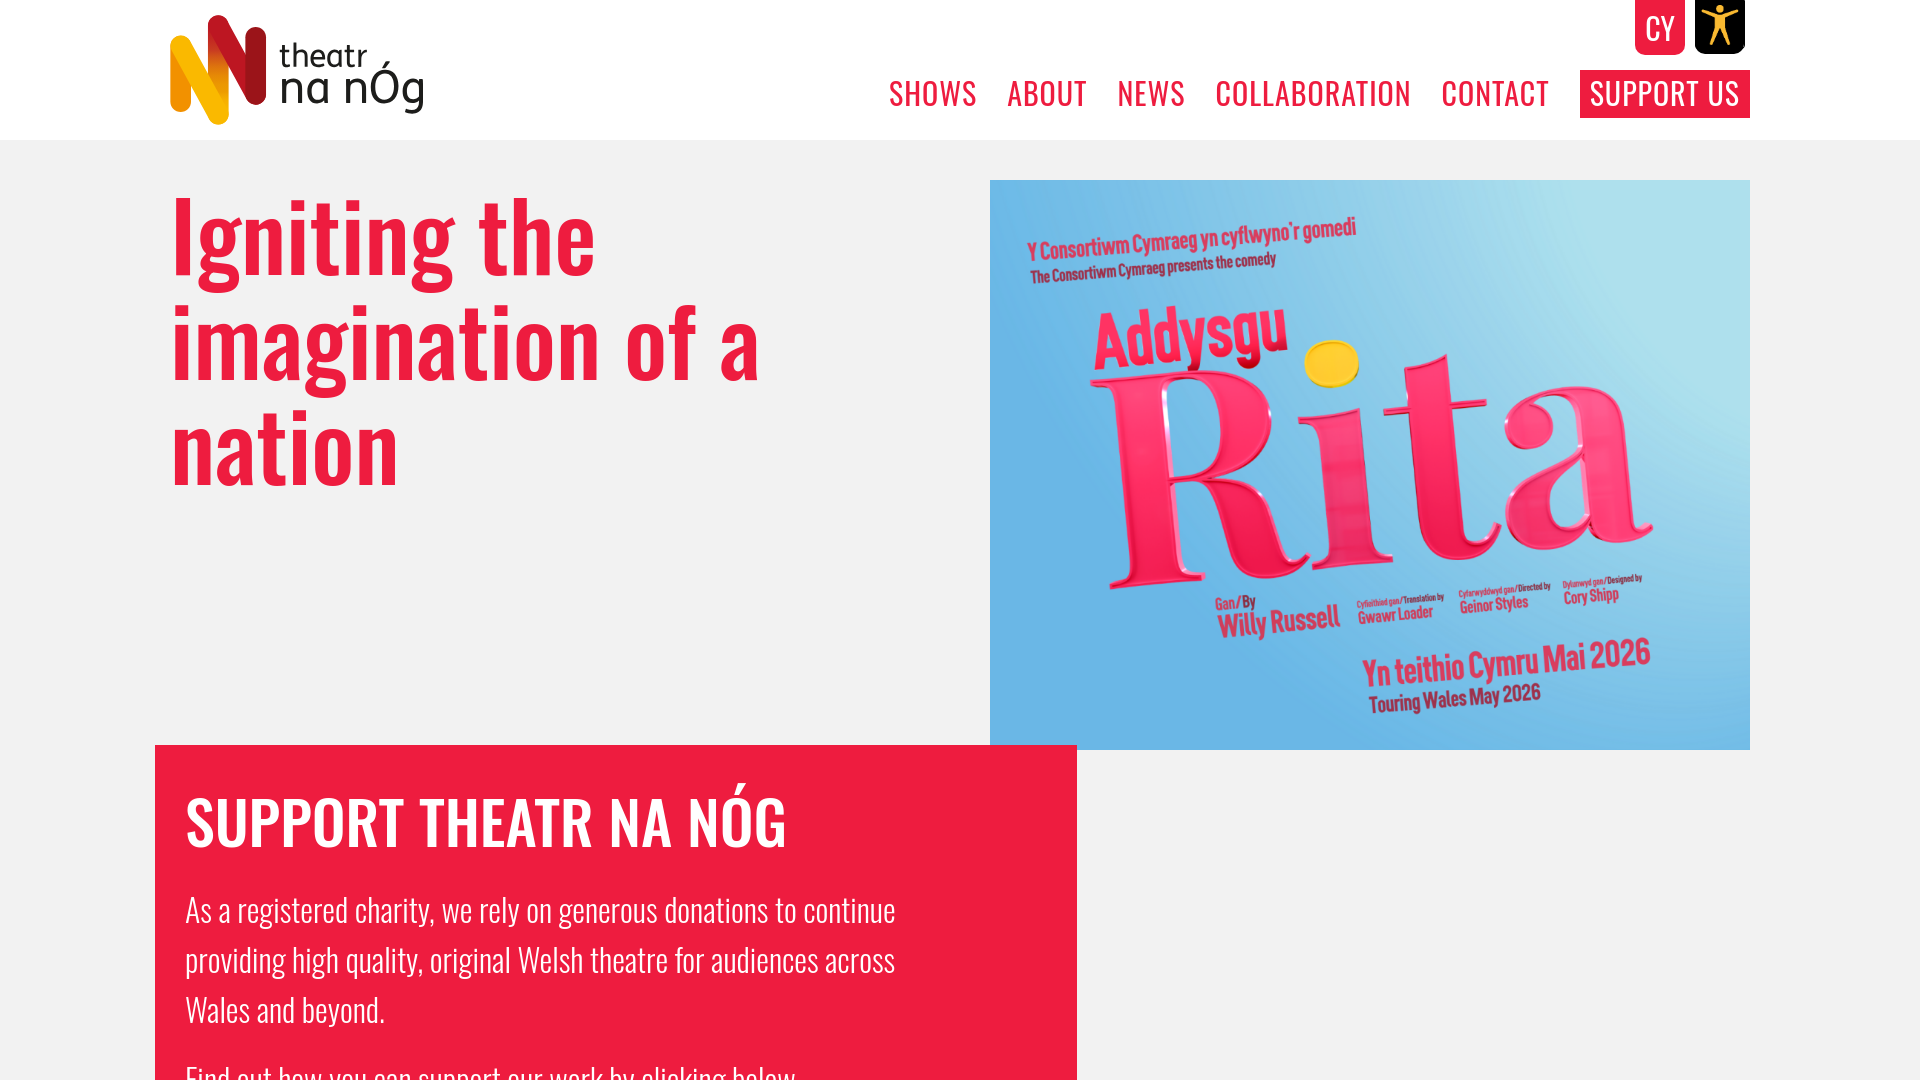This screenshot has height=1080, width=1920.
Task: Click the 'Igniting the imagination of a nation' heading
Action: click(466, 340)
